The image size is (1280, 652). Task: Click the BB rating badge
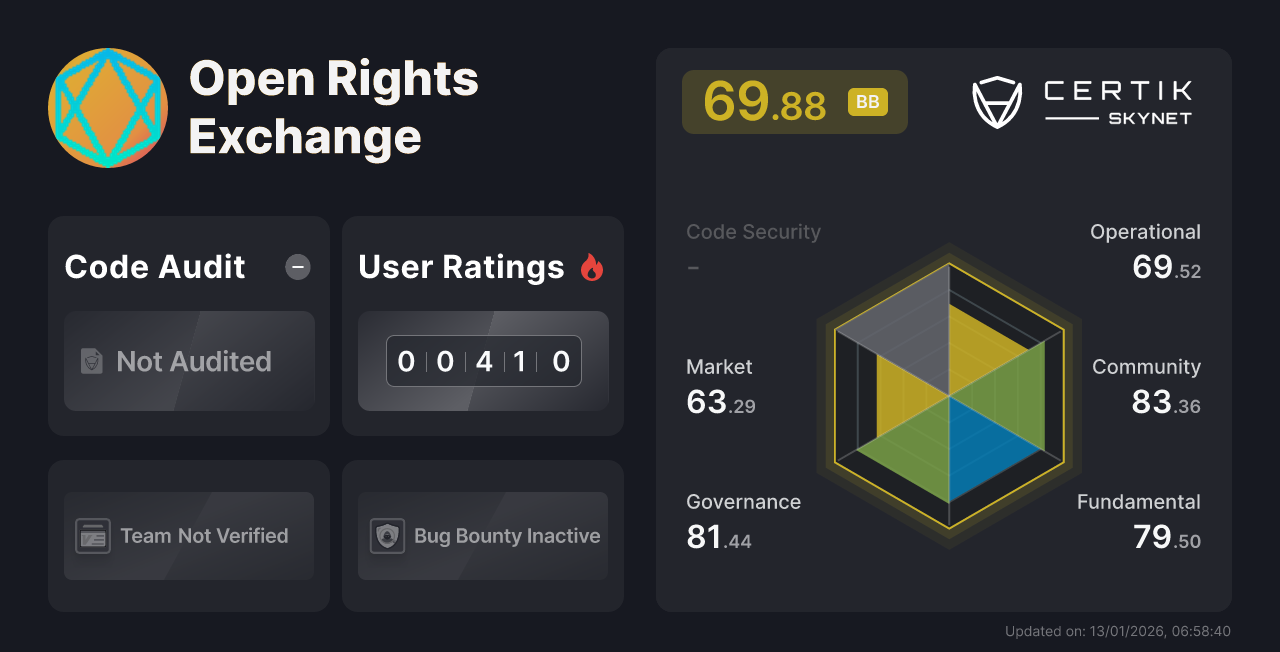pos(869,101)
